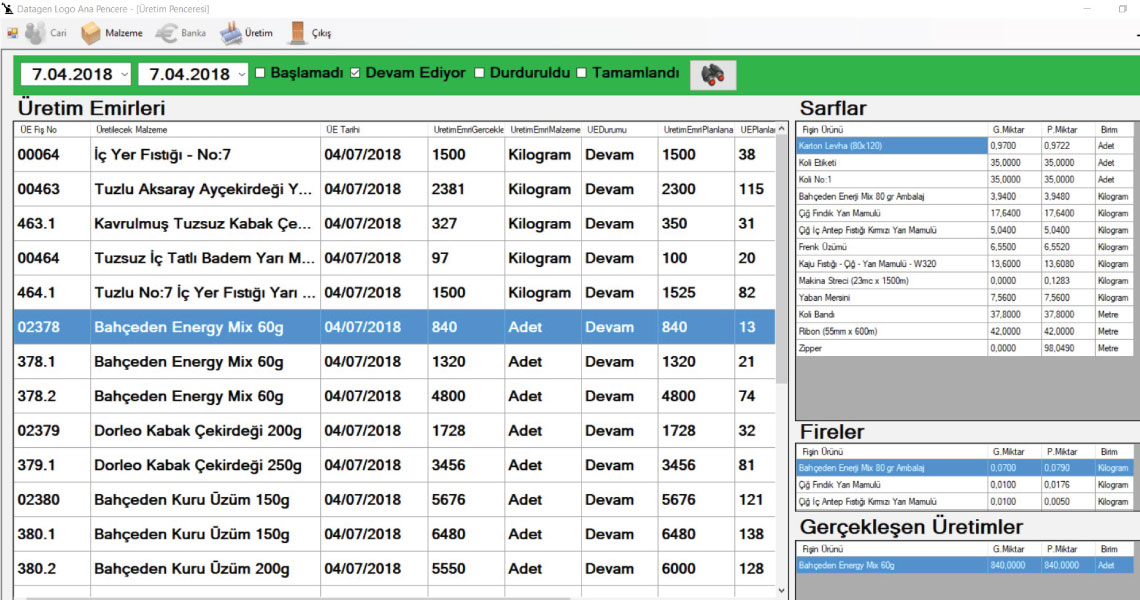Select order row 00064 İç Yer Fıstığı

pos(394,154)
